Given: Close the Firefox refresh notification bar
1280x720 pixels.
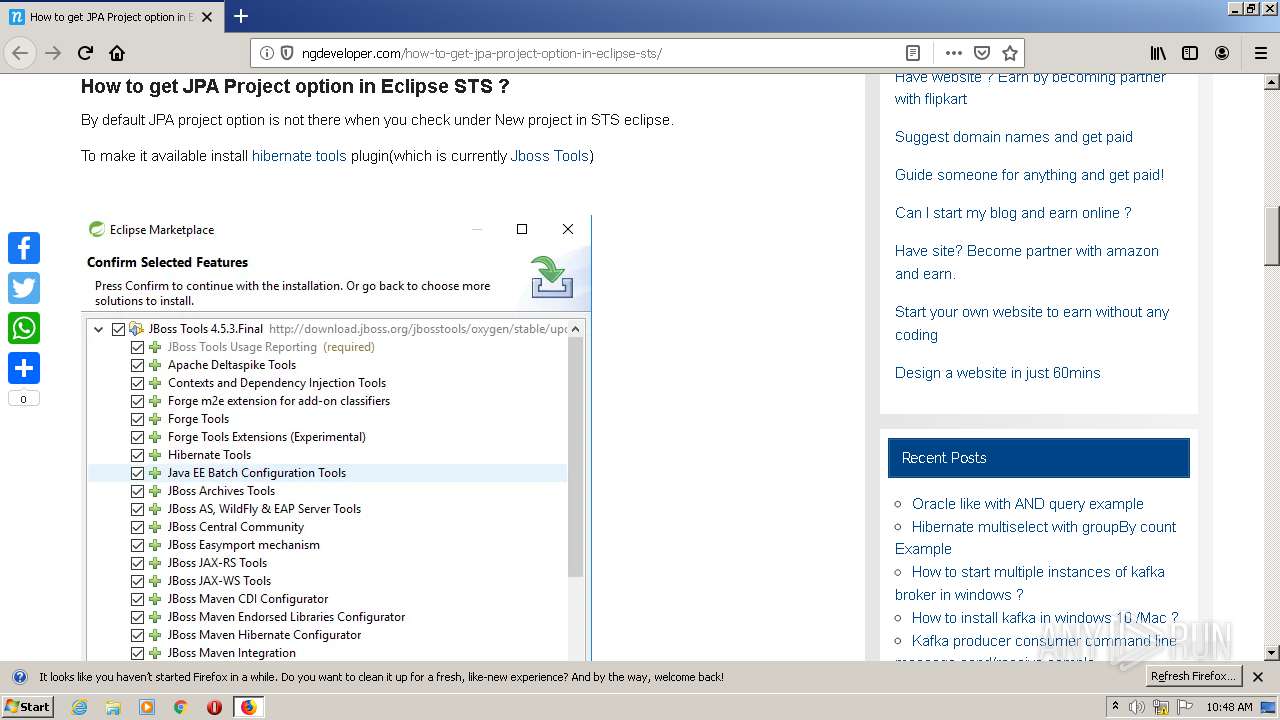Looking at the screenshot, I should [1258, 677].
